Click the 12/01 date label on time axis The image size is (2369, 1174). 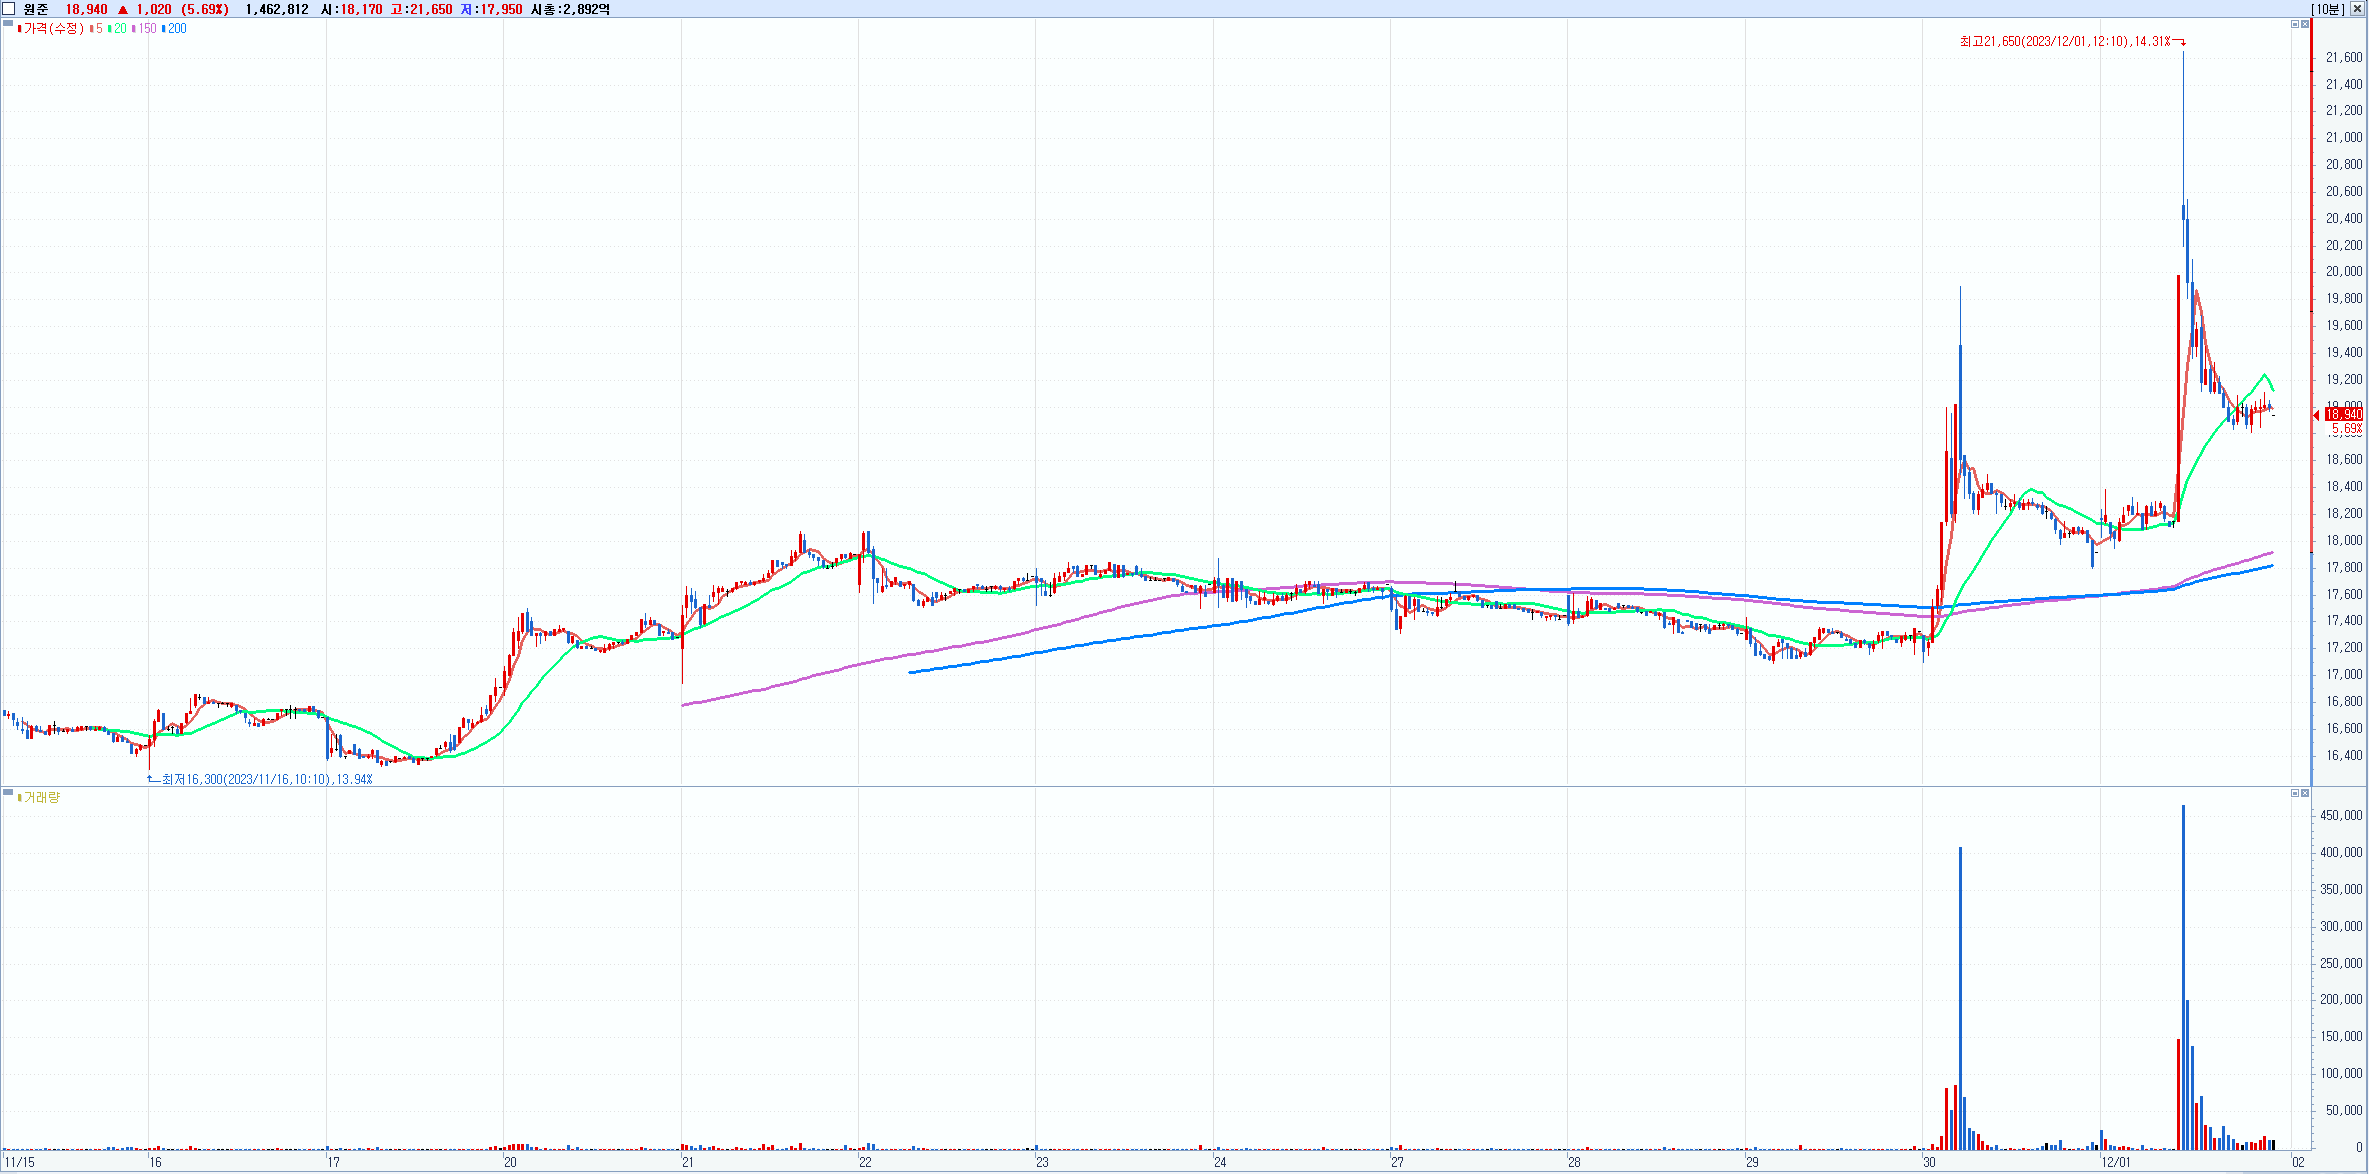pos(2116,1162)
